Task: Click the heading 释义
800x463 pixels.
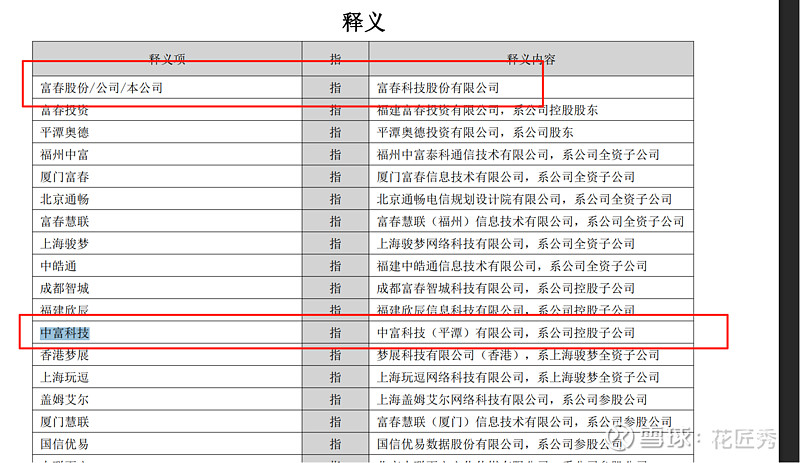Action: click(x=363, y=22)
